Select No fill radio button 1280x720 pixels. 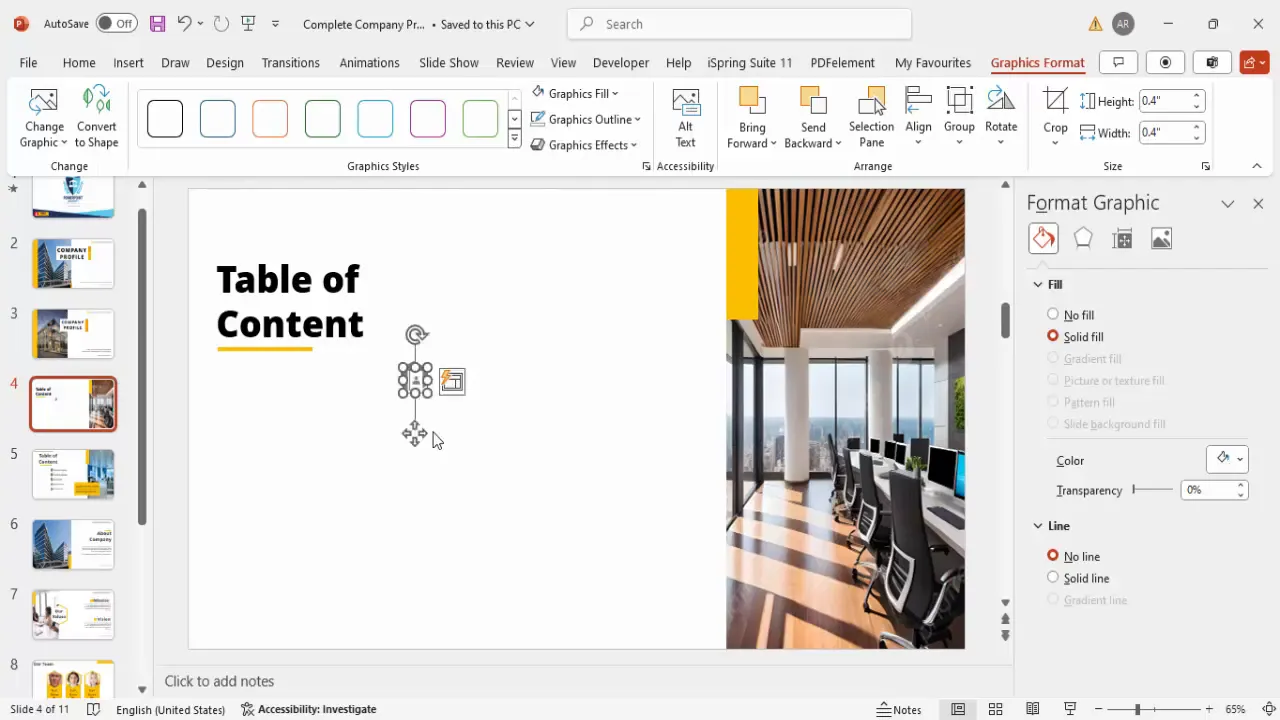coord(1053,314)
